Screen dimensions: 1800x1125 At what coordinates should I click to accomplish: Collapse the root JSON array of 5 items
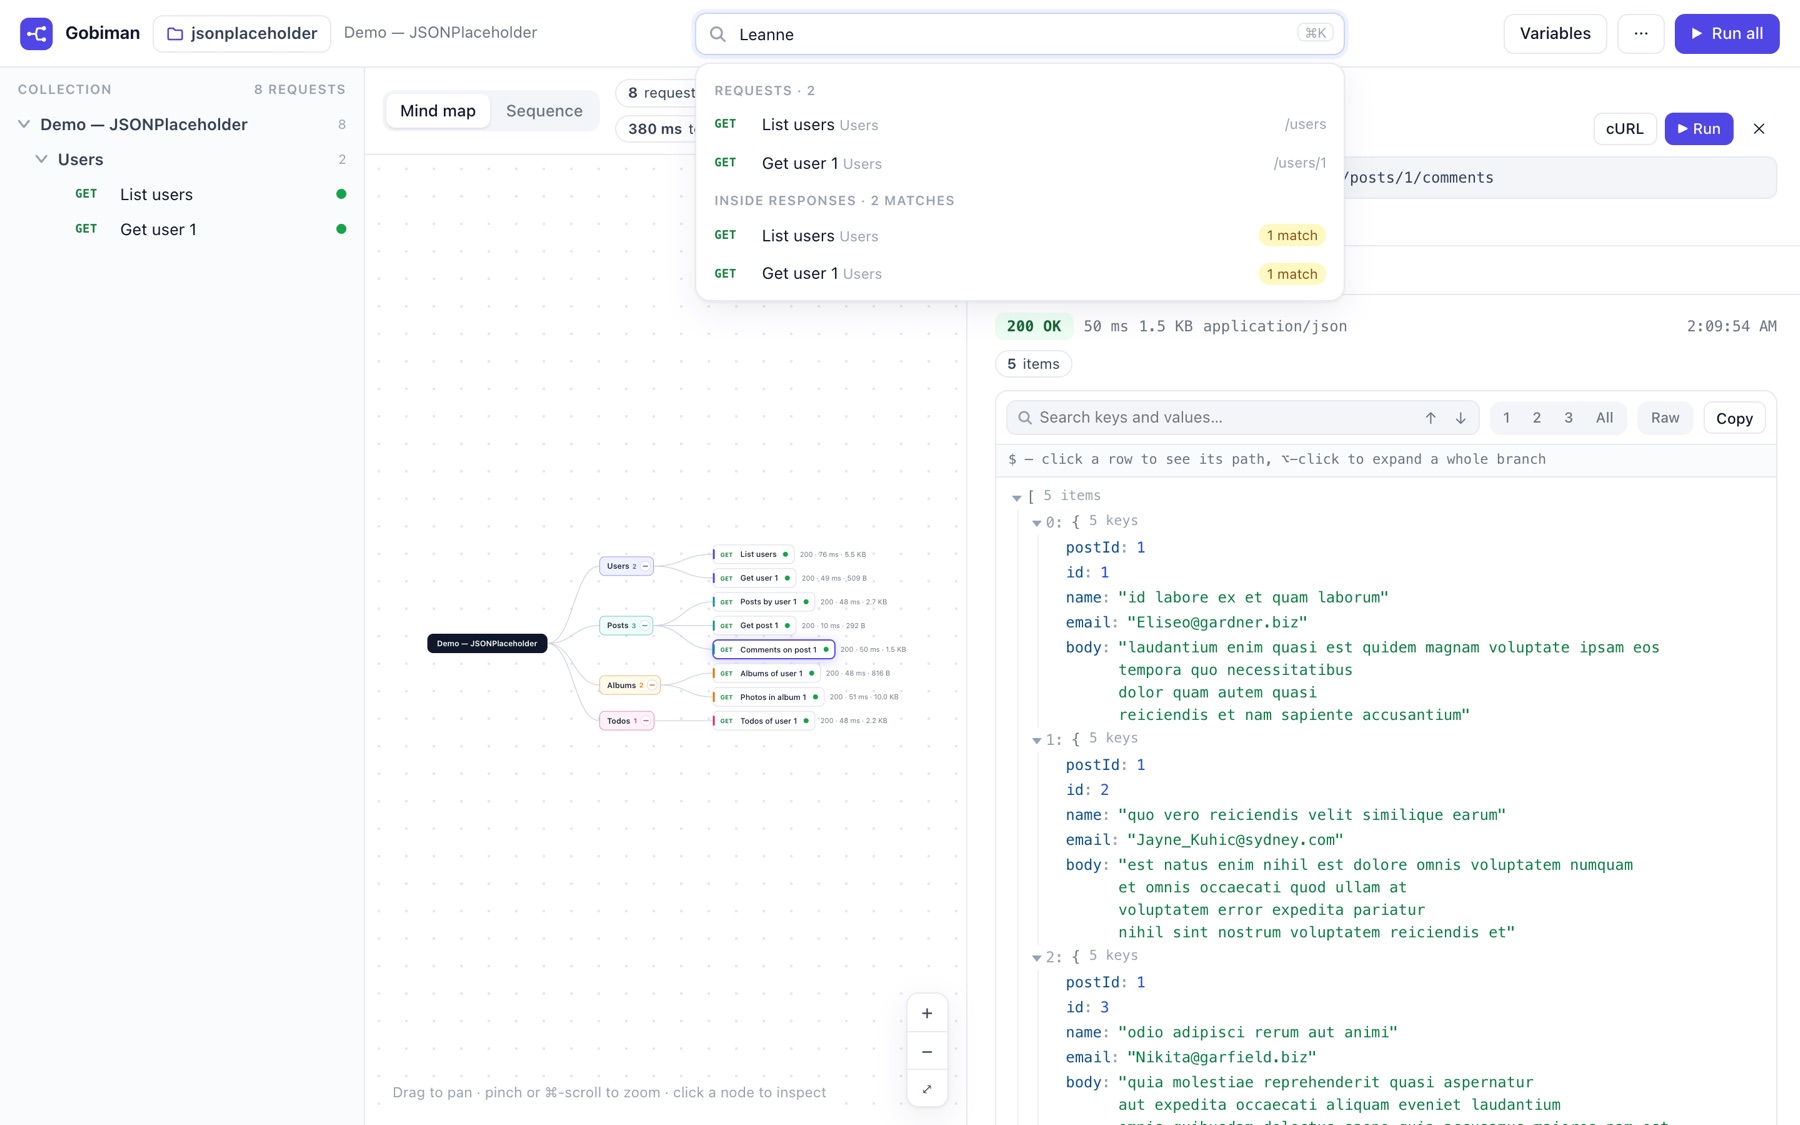pos(1017,497)
